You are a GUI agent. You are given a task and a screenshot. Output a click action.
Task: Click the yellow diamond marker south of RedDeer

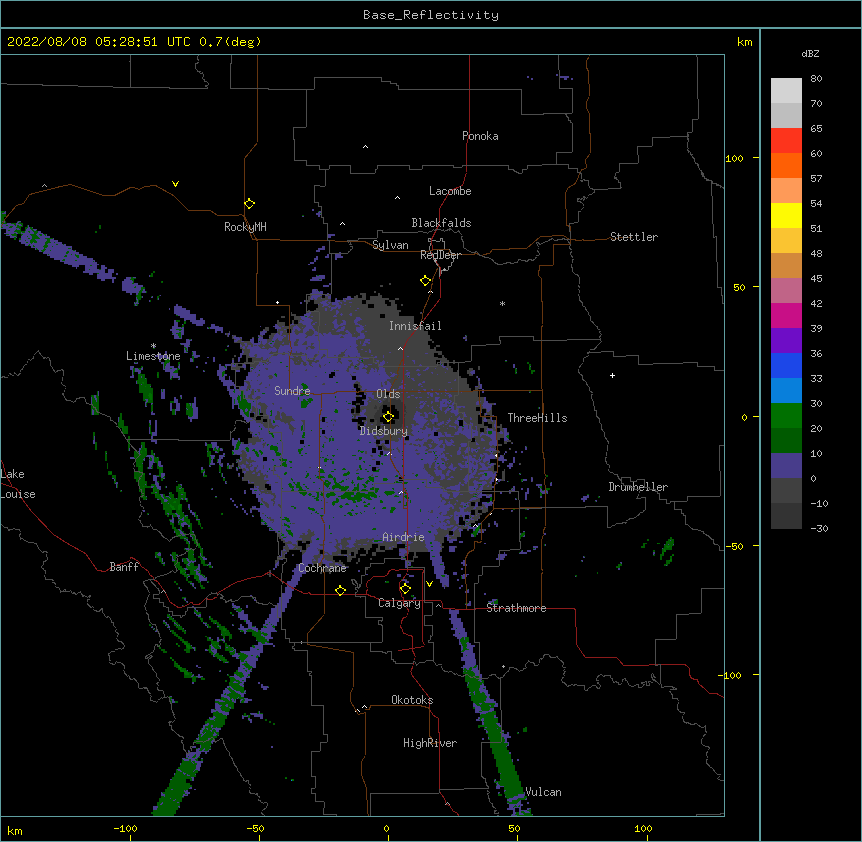[x=425, y=281]
